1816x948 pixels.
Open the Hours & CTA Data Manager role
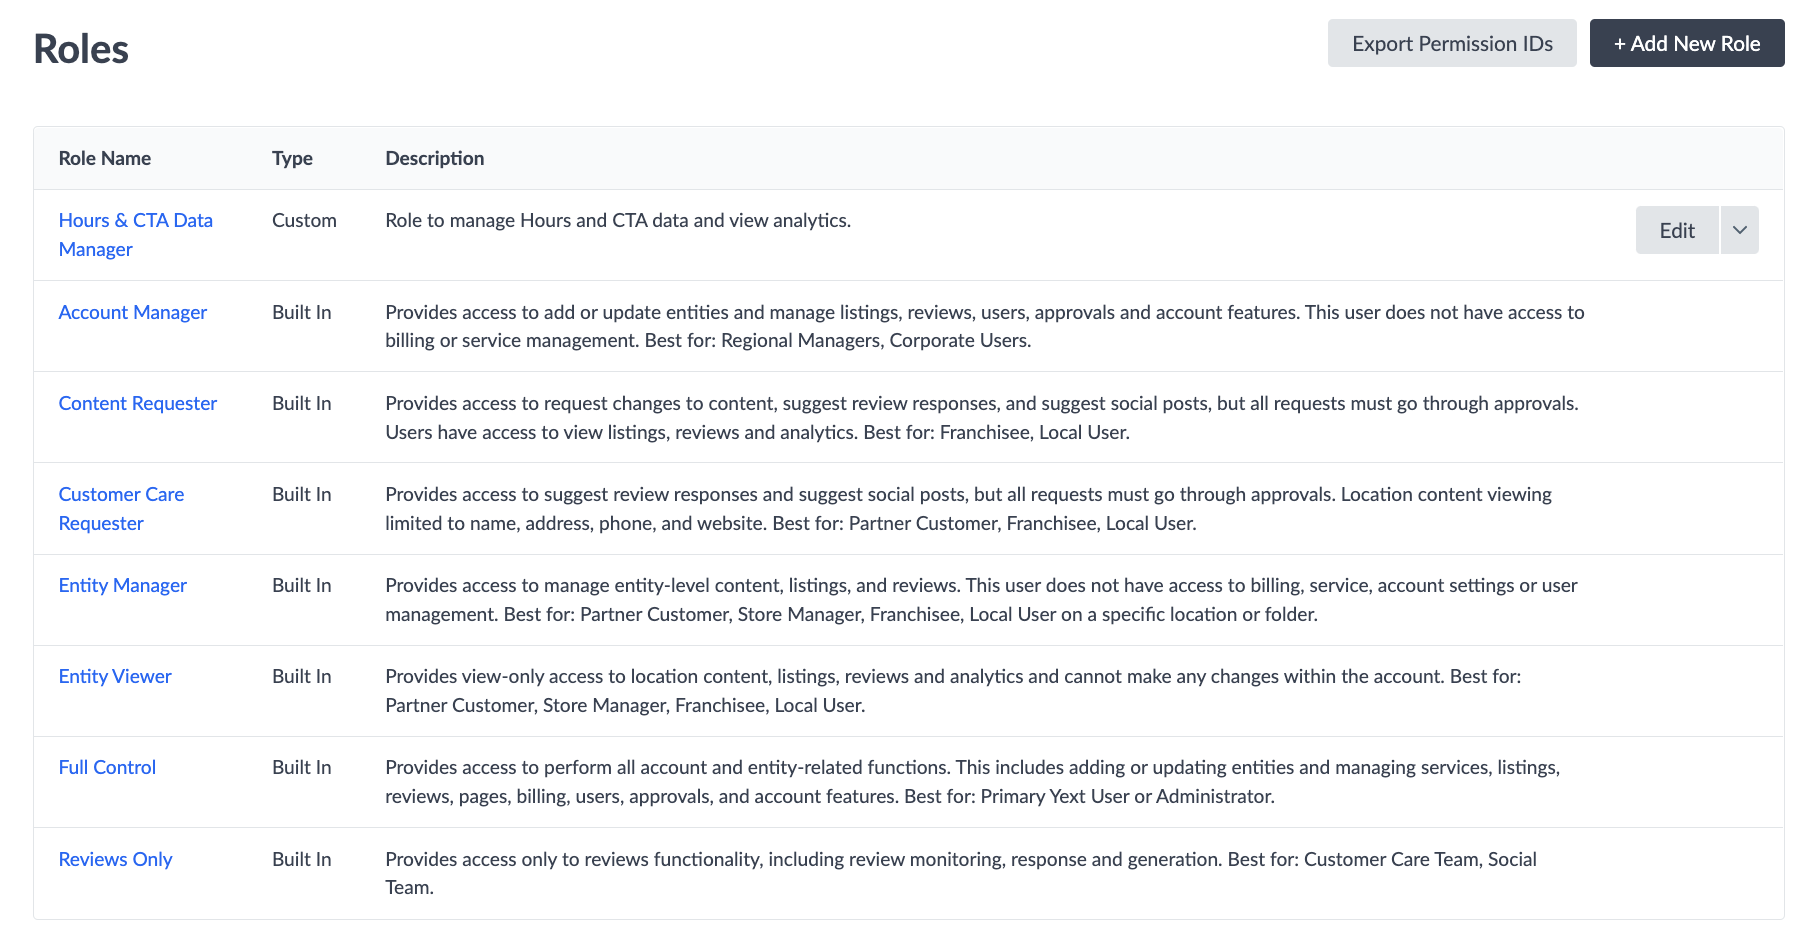point(136,234)
